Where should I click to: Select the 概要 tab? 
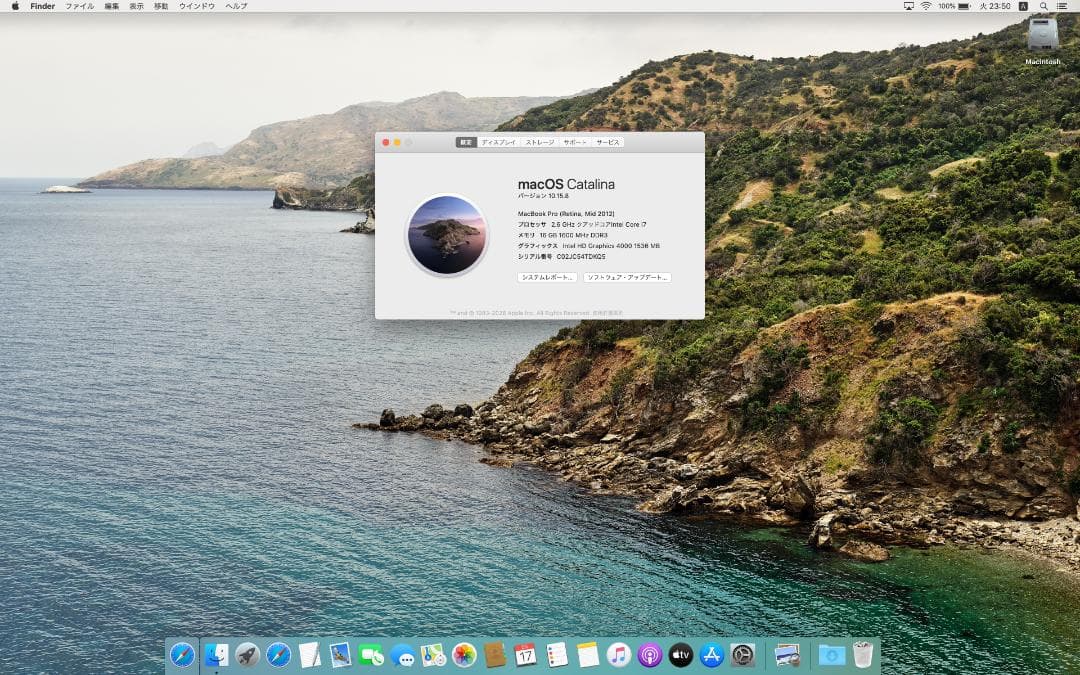pyautogui.click(x=466, y=143)
